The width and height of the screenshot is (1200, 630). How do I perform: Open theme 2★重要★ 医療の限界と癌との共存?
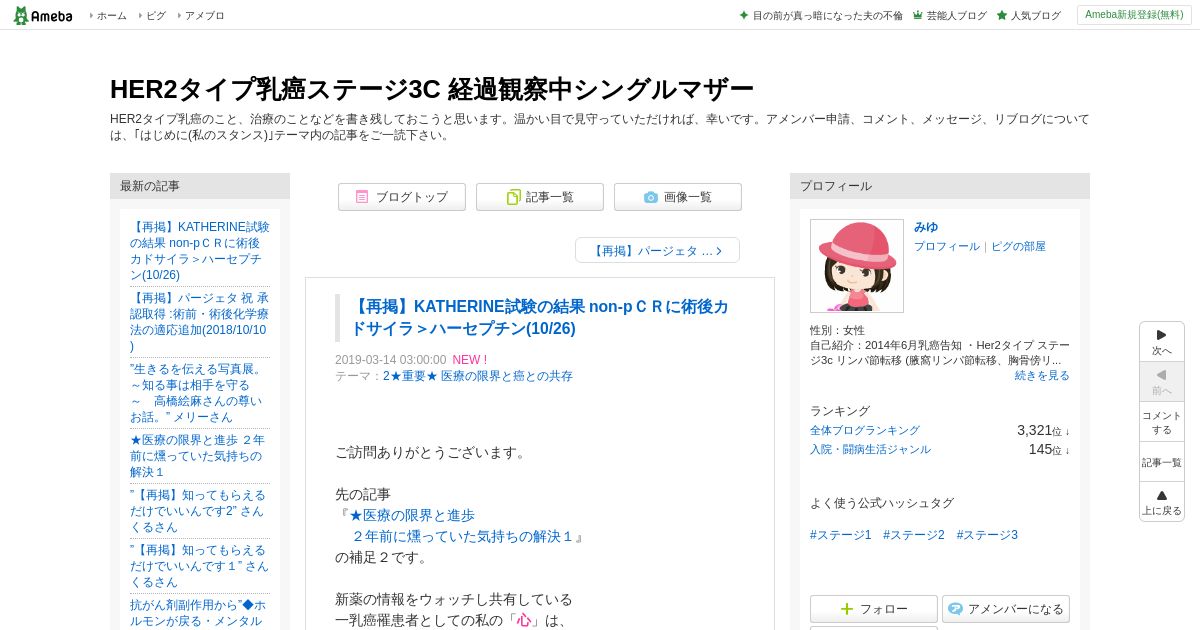tap(478, 376)
